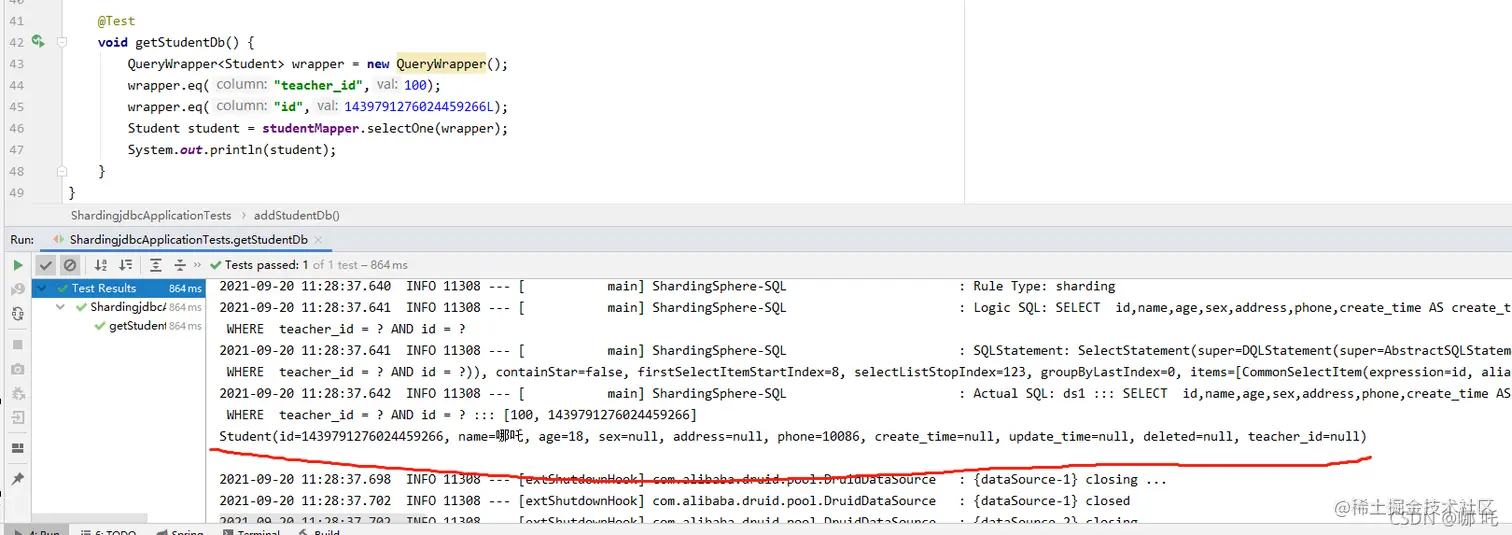Fold the getStudentDb method at line 42
This screenshot has height=535, width=1512.
(63, 42)
